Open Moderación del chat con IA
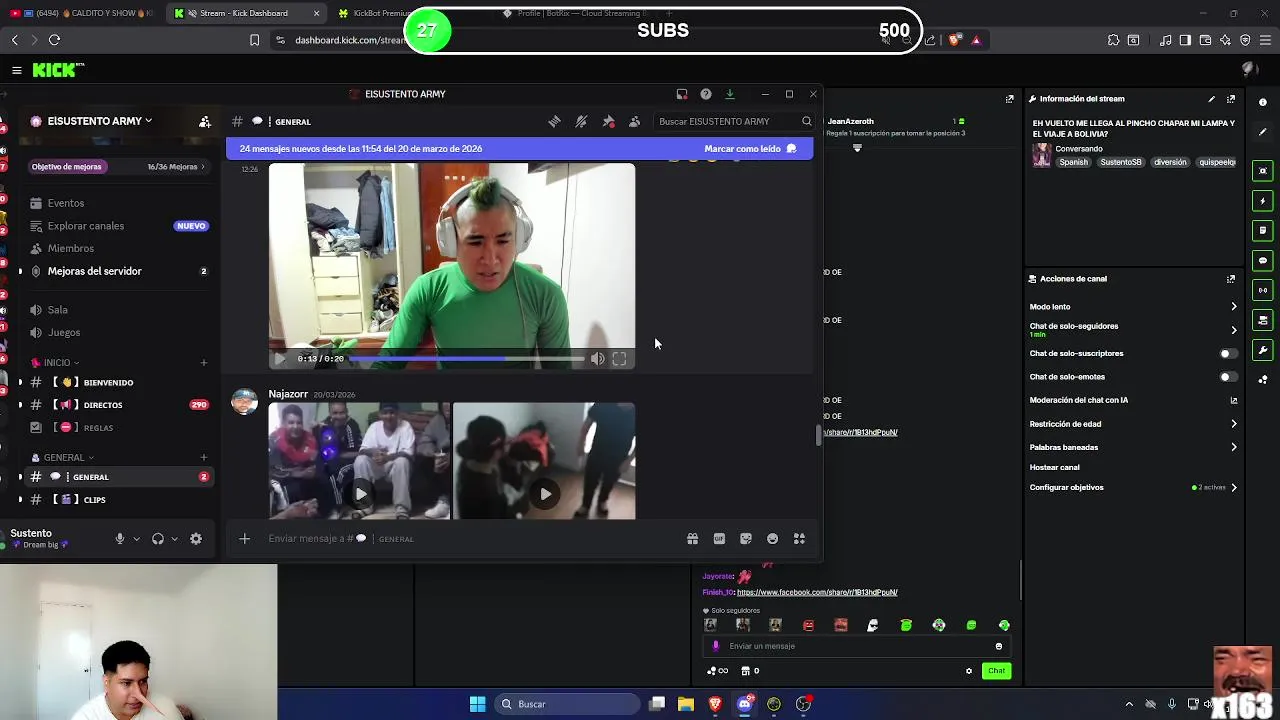The height and width of the screenshot is (720, 1280). [1133, 400]
